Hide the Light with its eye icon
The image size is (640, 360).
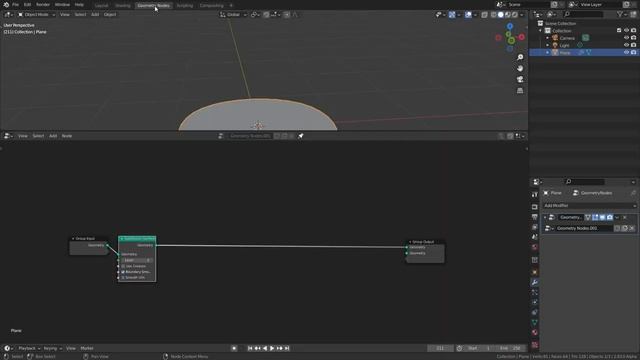coord(626,45)
